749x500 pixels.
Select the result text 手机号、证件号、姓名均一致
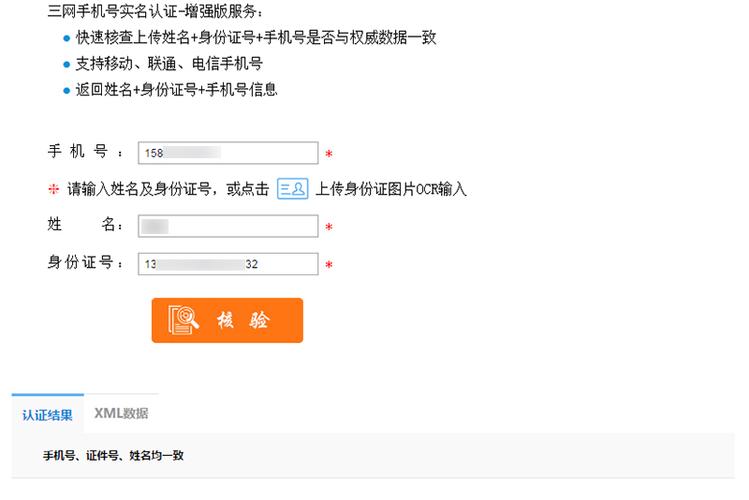113,456
